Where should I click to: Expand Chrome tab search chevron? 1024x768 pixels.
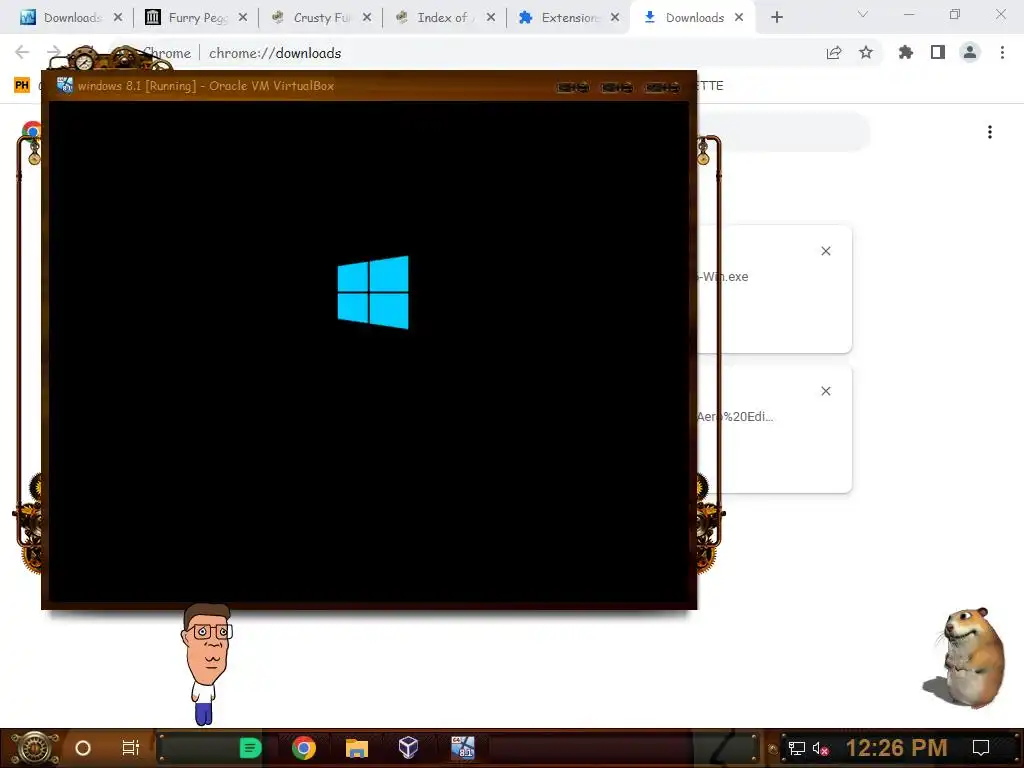pyautogui.click(x=863, y=14)
